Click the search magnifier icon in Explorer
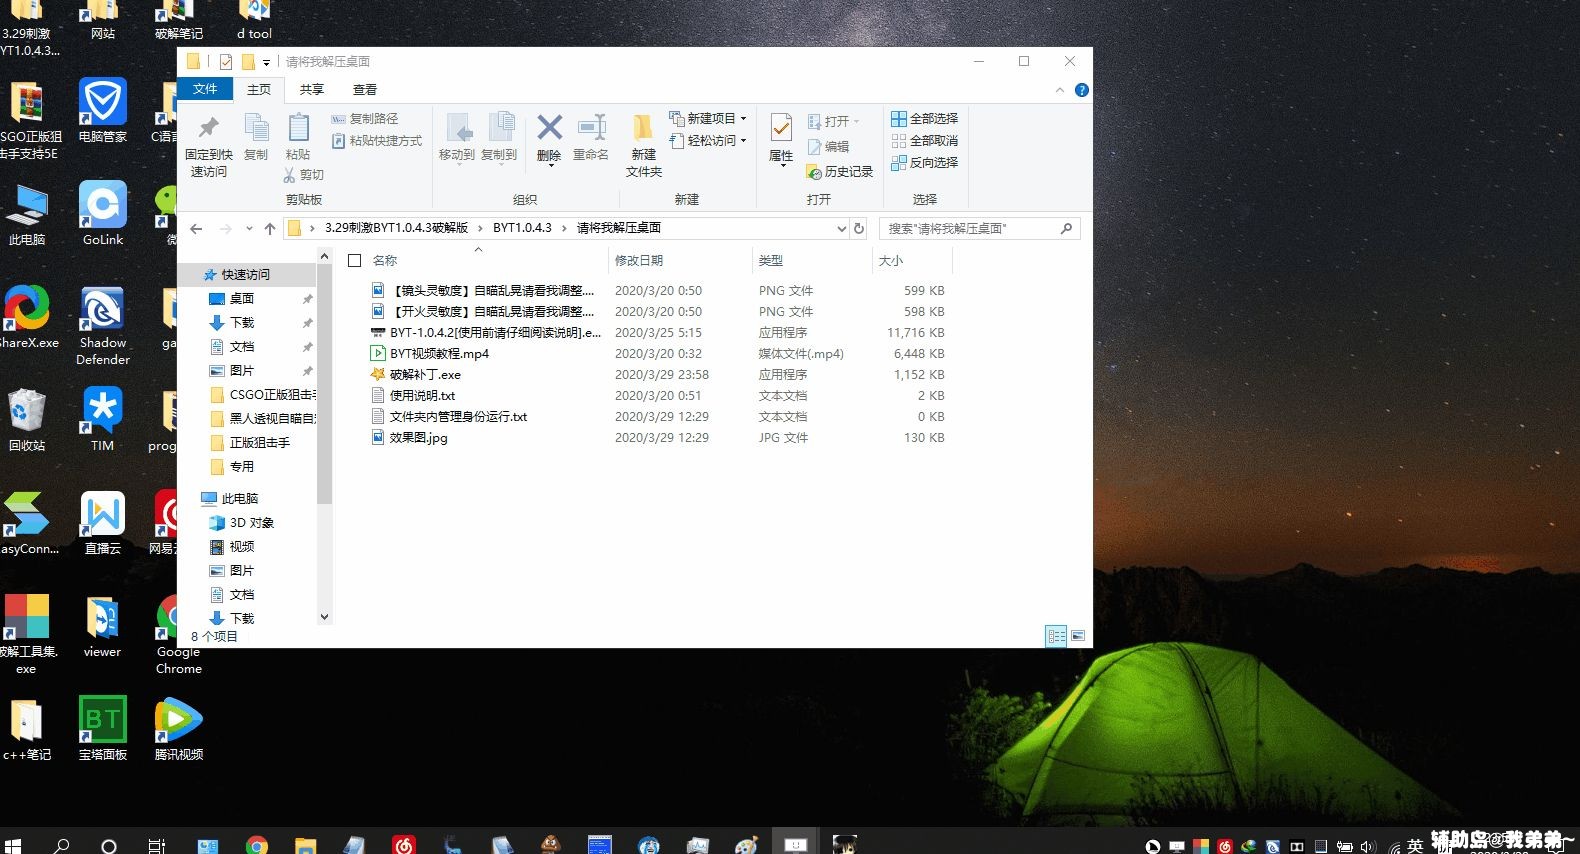The width and height of the screenshot is (1580, 854). [1066, 228]
